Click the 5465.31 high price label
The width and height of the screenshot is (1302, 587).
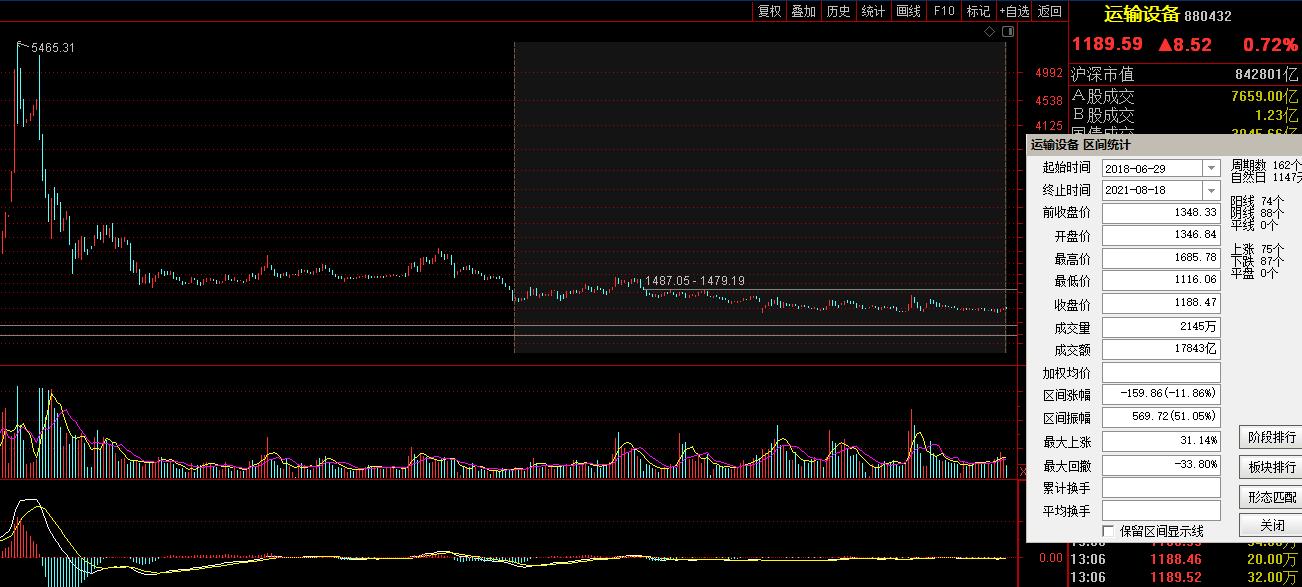[x=53, y=48]
